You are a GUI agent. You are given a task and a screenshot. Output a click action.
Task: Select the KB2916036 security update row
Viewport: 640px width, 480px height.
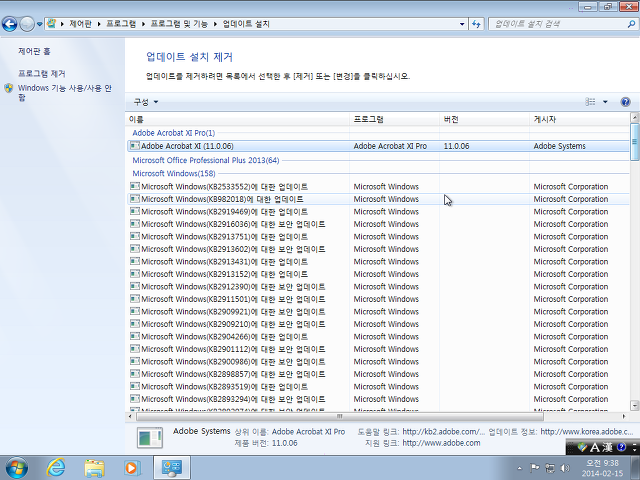tap(378, 224)
